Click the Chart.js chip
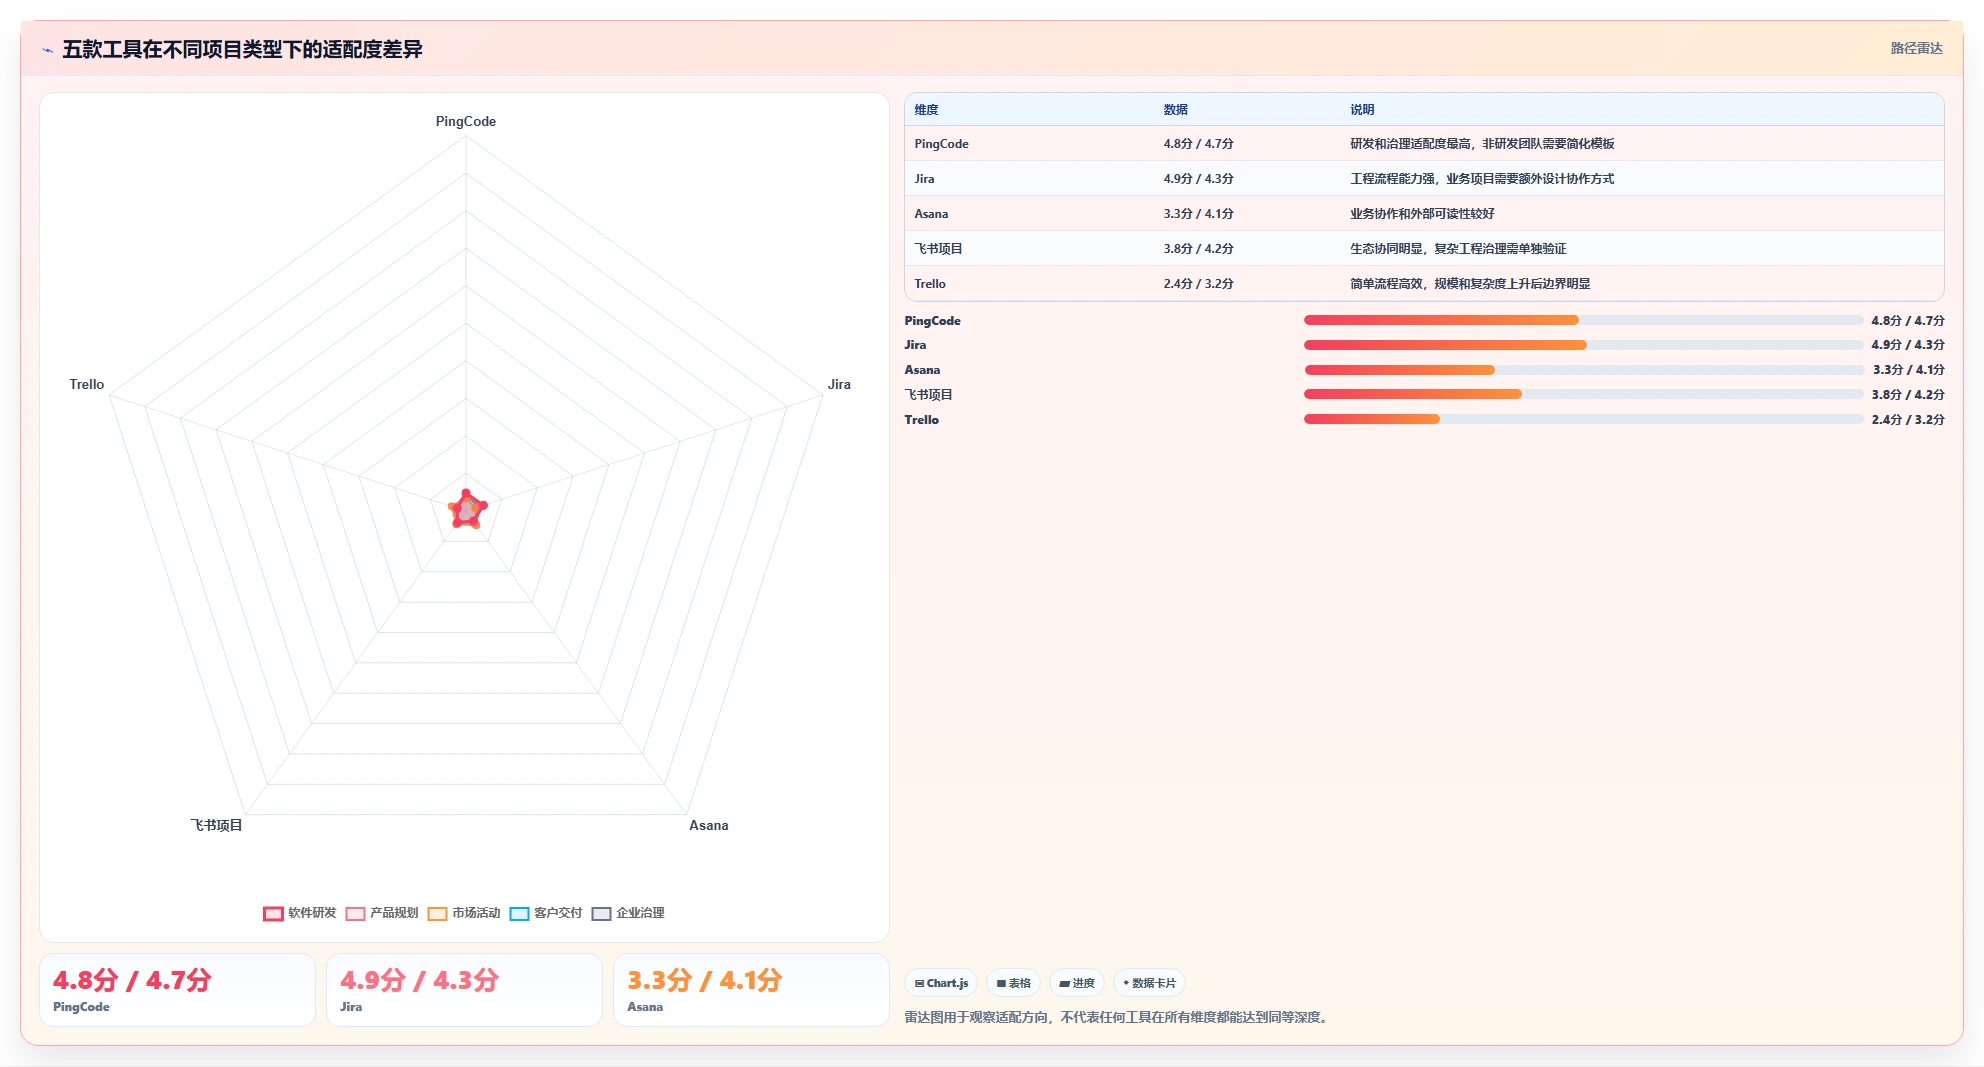This screenshot has height=1067, width=1984. (941, 983)
